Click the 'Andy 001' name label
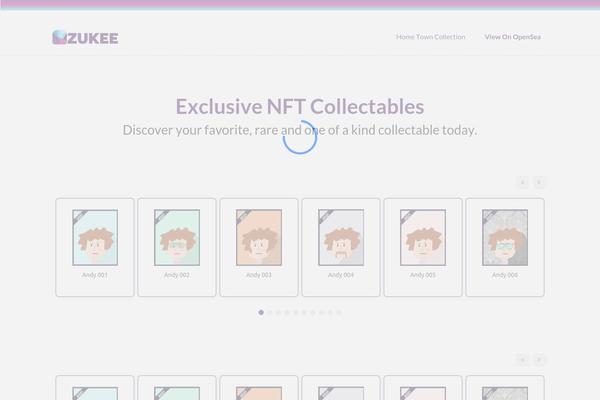Screen dimensions: 600x400 coord(95,275)
